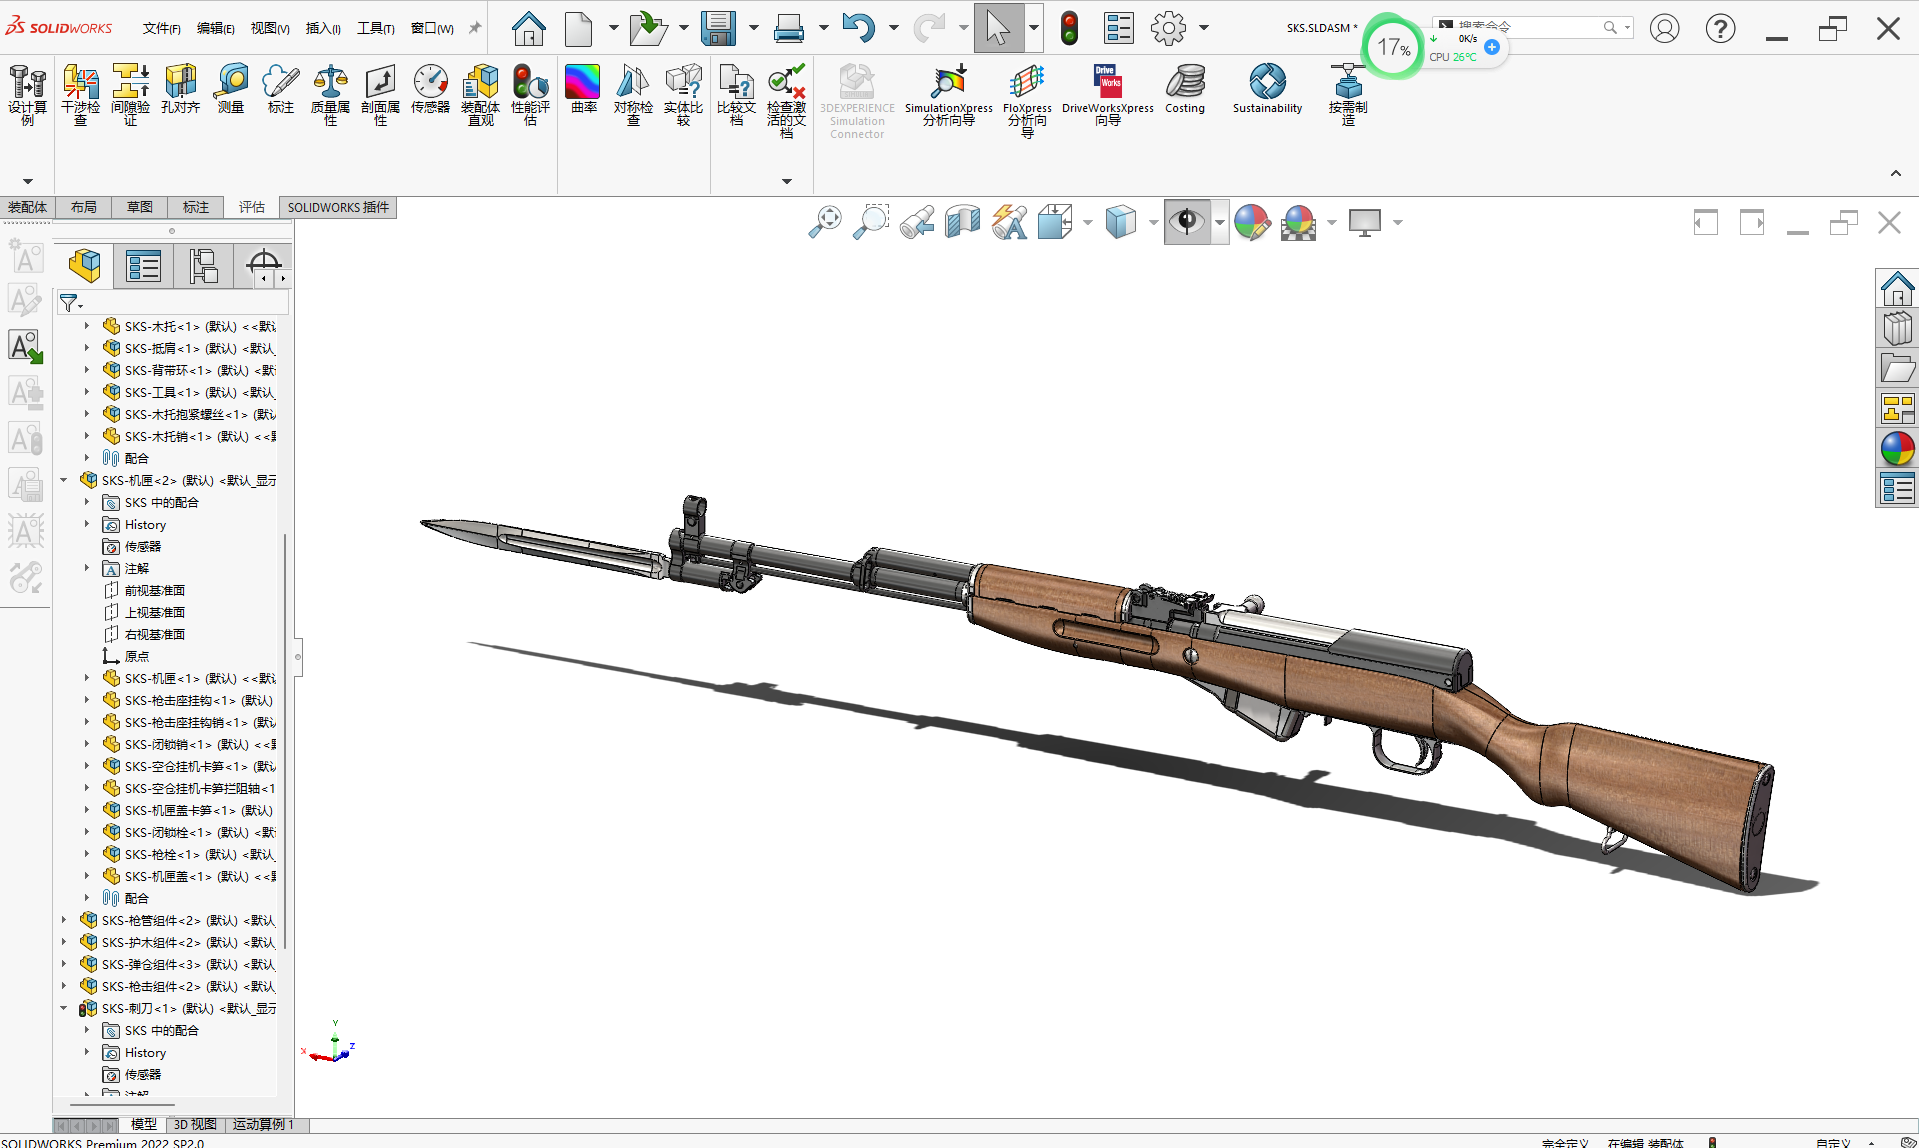Image resolution: width=1919 pixels, height=1148 pixels.
Task: Expand SKS-护木组件<2> node
Action: (x=64, y=942)
